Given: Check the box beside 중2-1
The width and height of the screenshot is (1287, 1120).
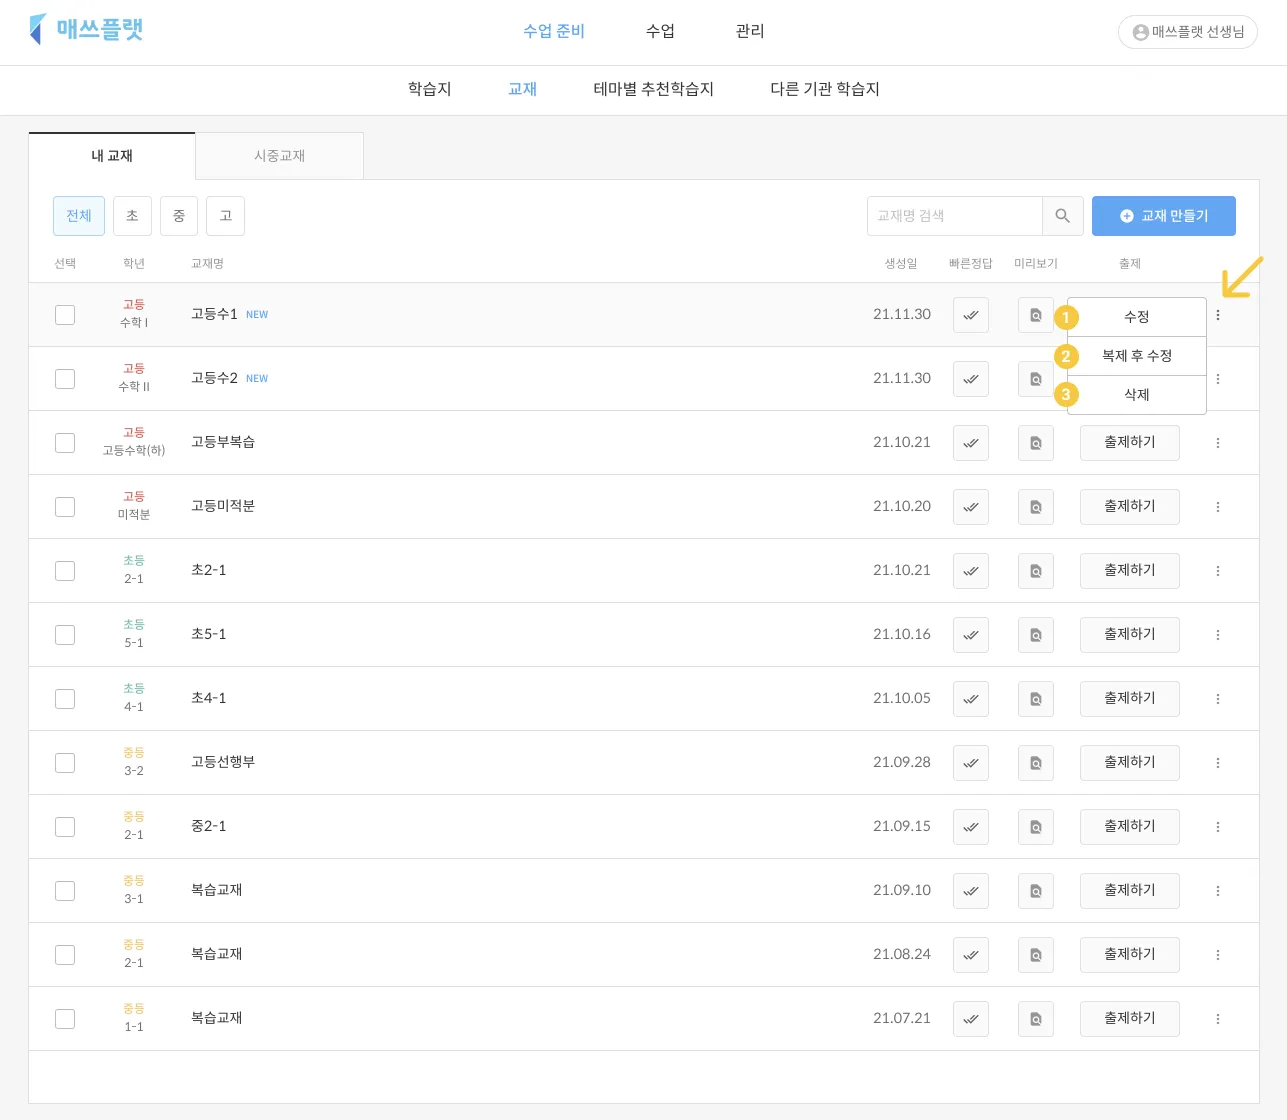Looking at the screenshot, I should click(x=65, y=827).
